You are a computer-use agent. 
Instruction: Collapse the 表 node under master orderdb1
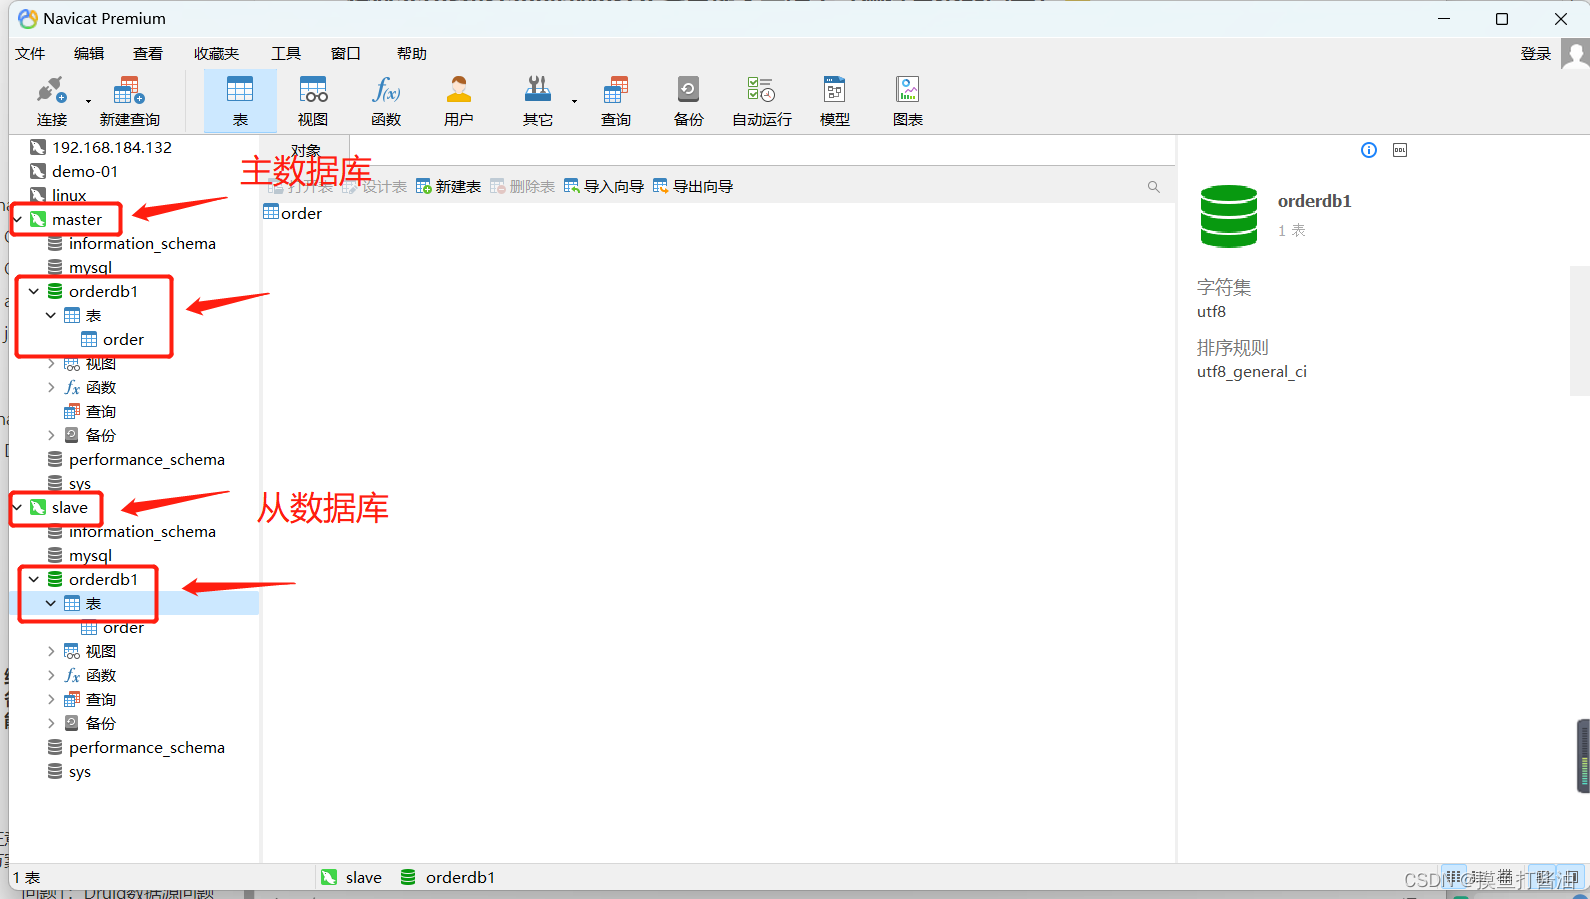(x=51, y=315)
